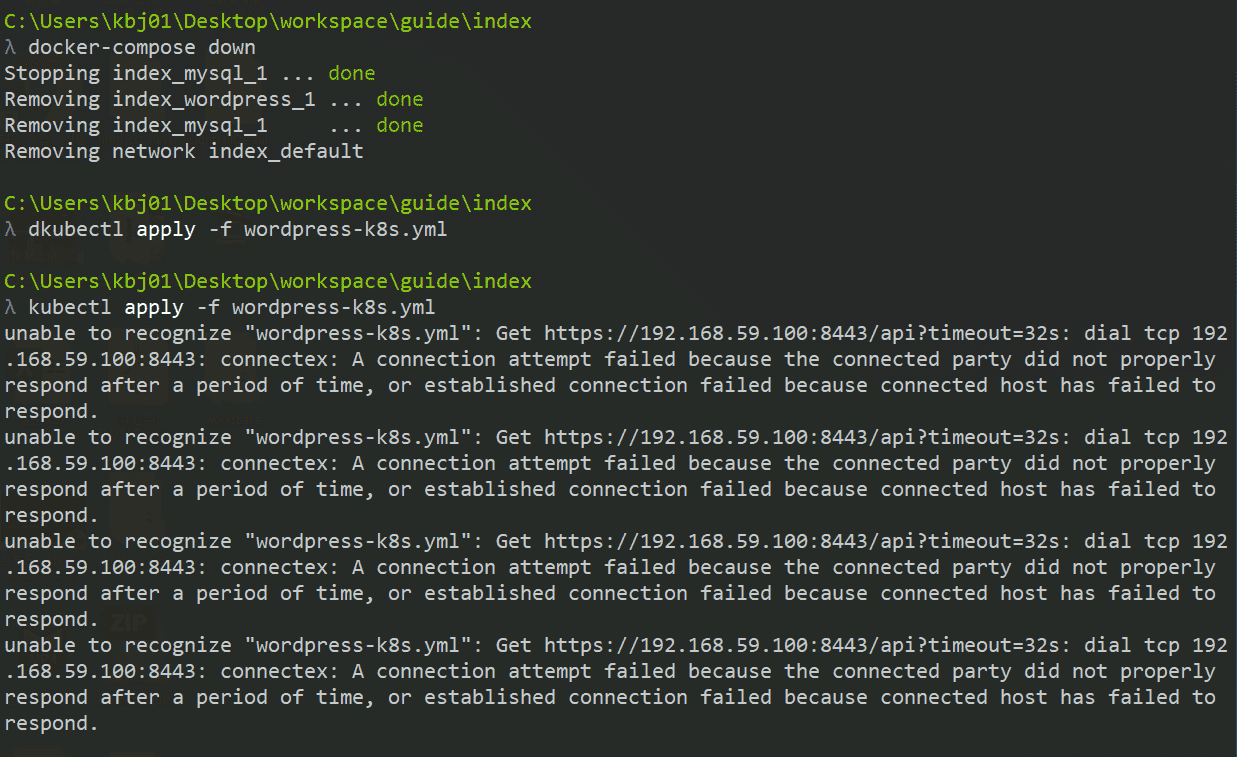Click the lambda prompt before dkubectl

[11, 229]
